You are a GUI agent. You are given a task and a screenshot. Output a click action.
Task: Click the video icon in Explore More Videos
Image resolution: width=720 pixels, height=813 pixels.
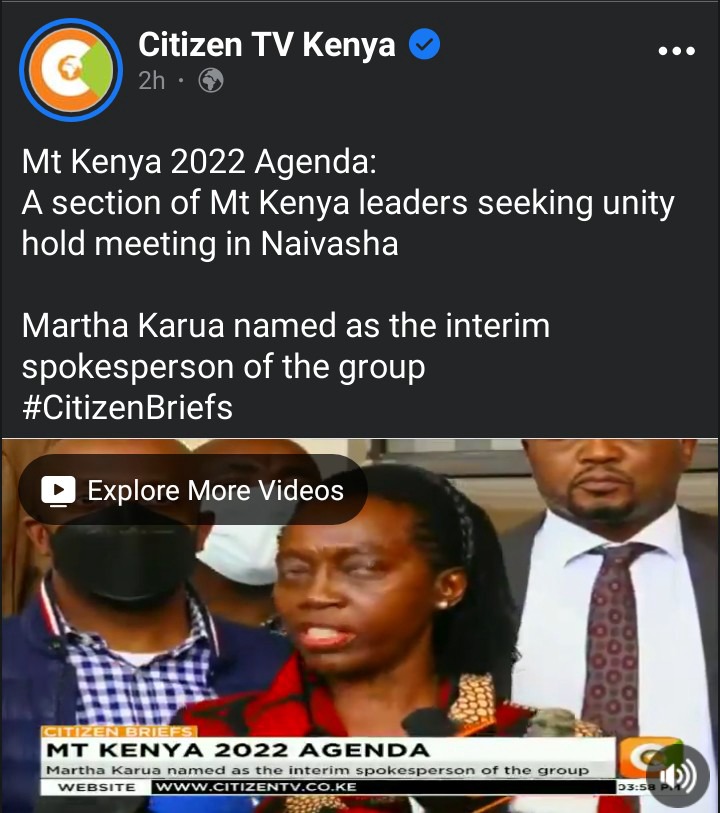point(58,490)
